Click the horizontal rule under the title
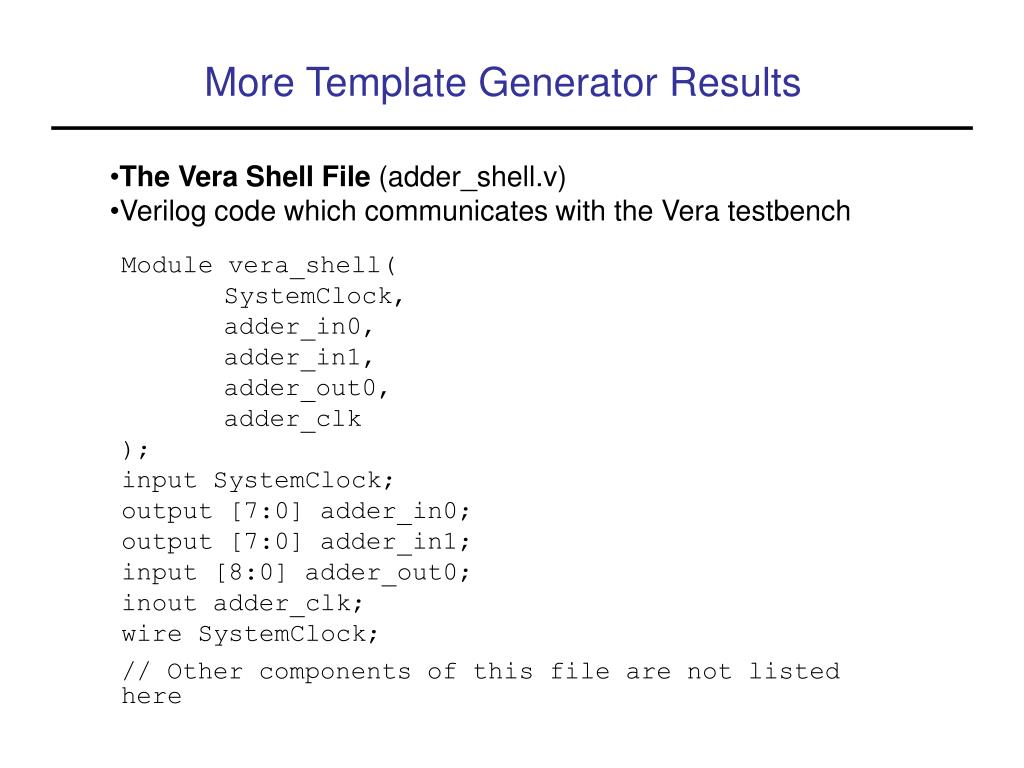 point(512,128)
